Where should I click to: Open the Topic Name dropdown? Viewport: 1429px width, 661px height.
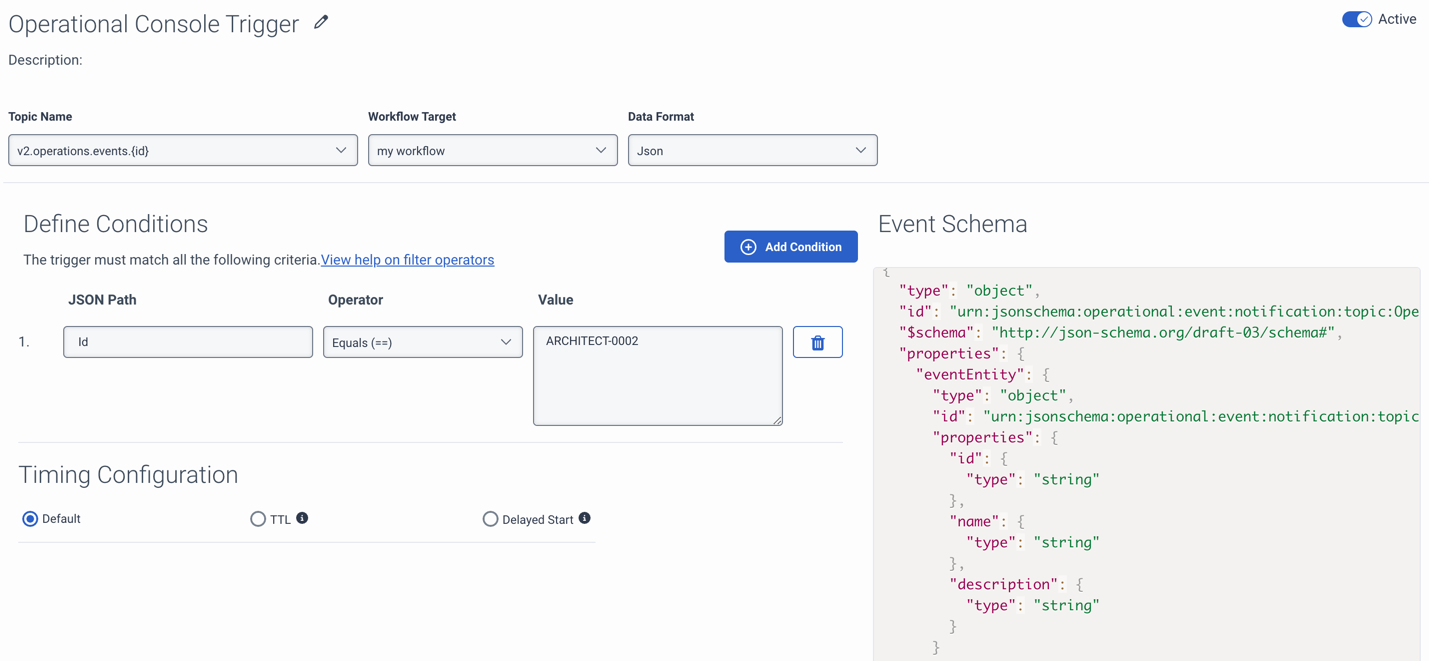(x=182, y=150)
